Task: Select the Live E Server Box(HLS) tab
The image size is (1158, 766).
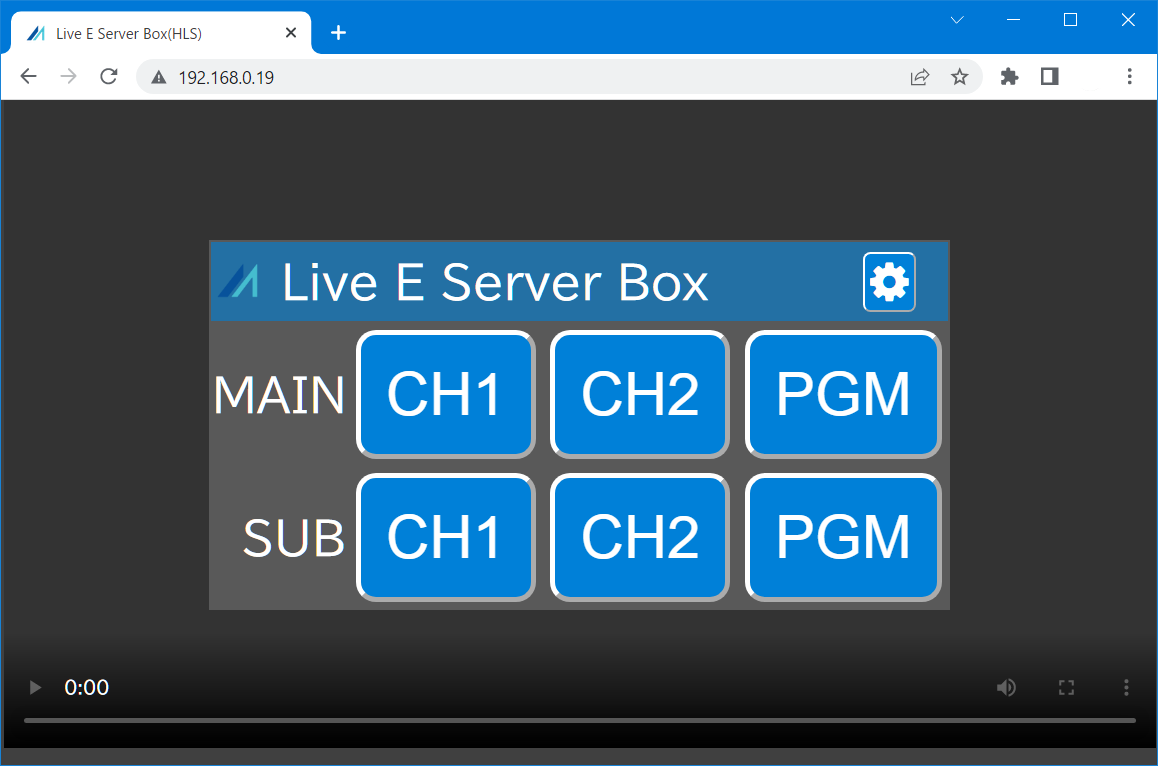Action: (161, 33)
